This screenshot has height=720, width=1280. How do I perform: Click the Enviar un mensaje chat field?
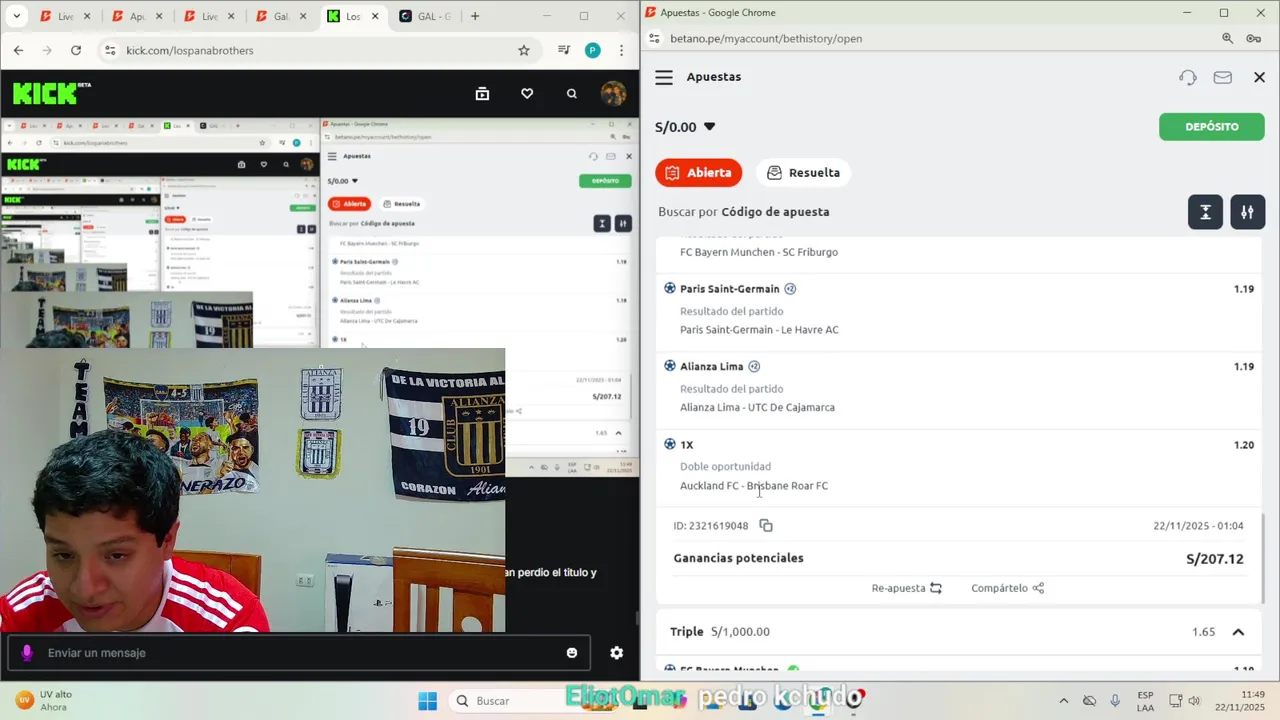(x=300, y=653)
